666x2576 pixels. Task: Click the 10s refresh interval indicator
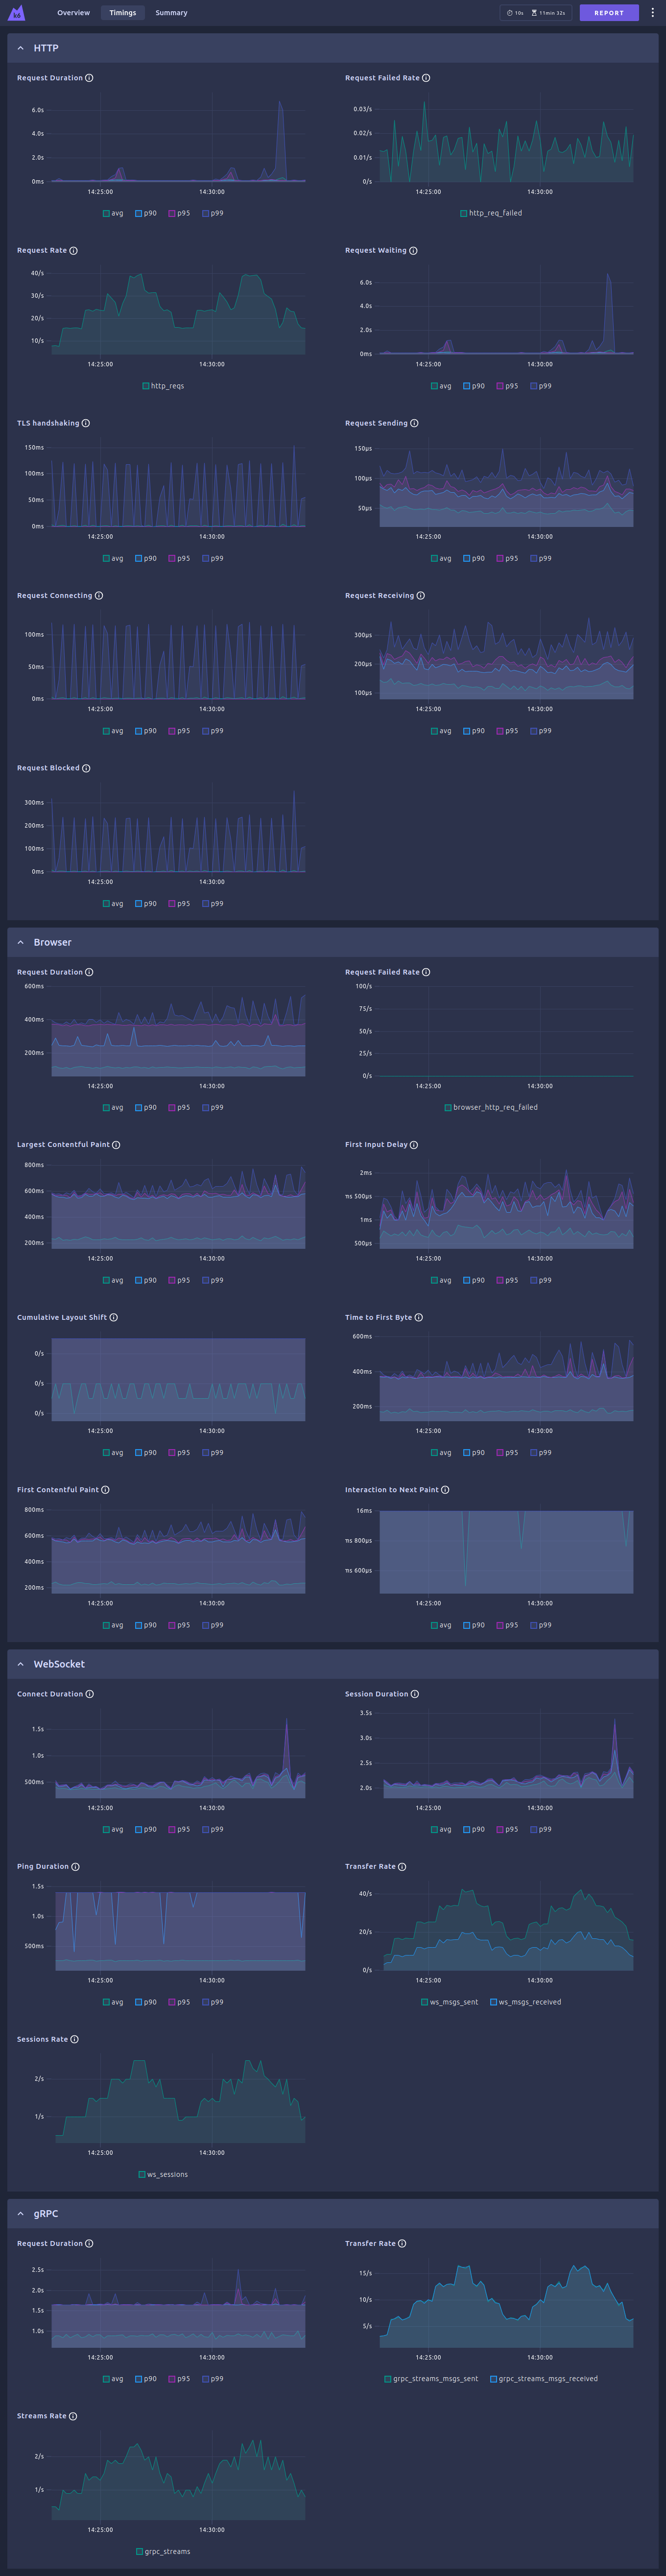[x=515, y=13]
